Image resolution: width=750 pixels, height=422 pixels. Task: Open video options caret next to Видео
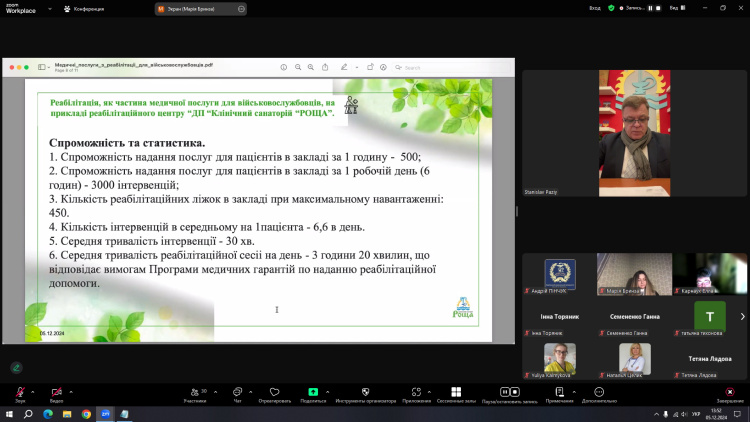[71, 392]
